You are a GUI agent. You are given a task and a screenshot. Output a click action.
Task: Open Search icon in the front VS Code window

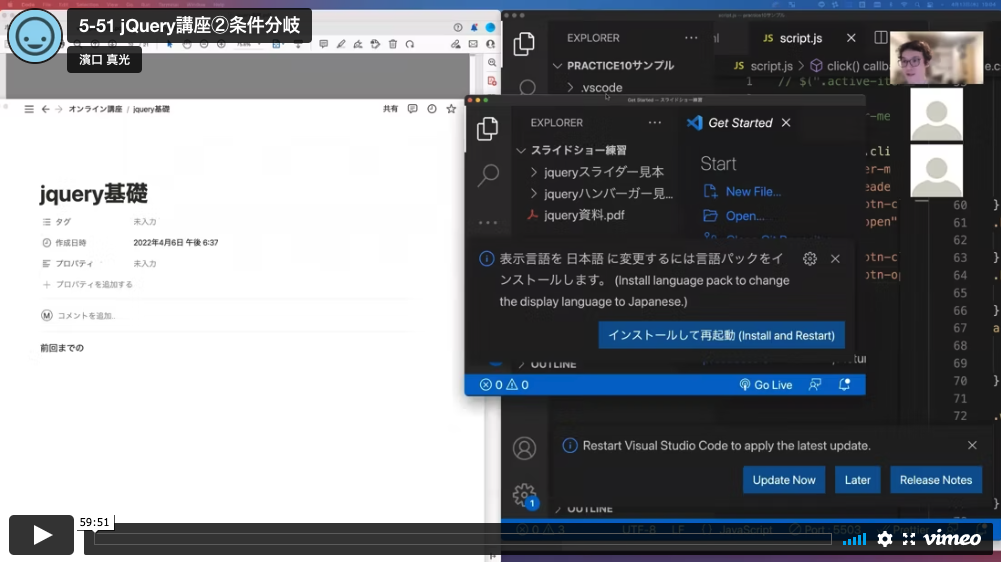[488, 174]
